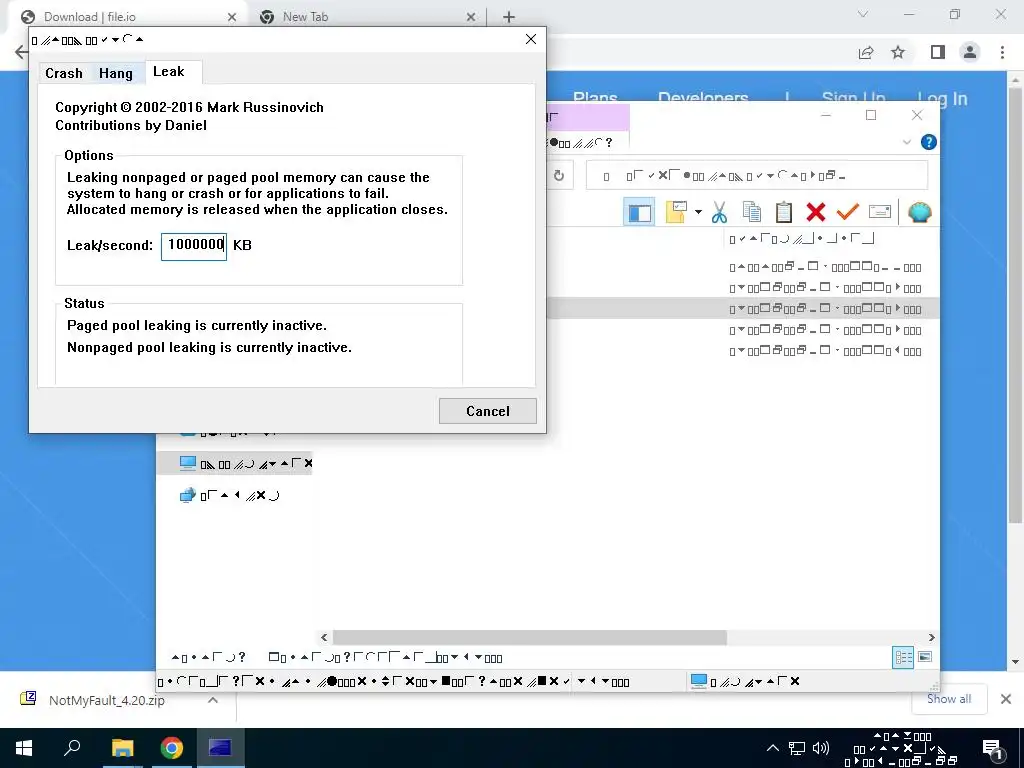Open Chrome three-dot menu
Image resolution: width=1024 pixels, height=768 pixels.
[1002, 52]
